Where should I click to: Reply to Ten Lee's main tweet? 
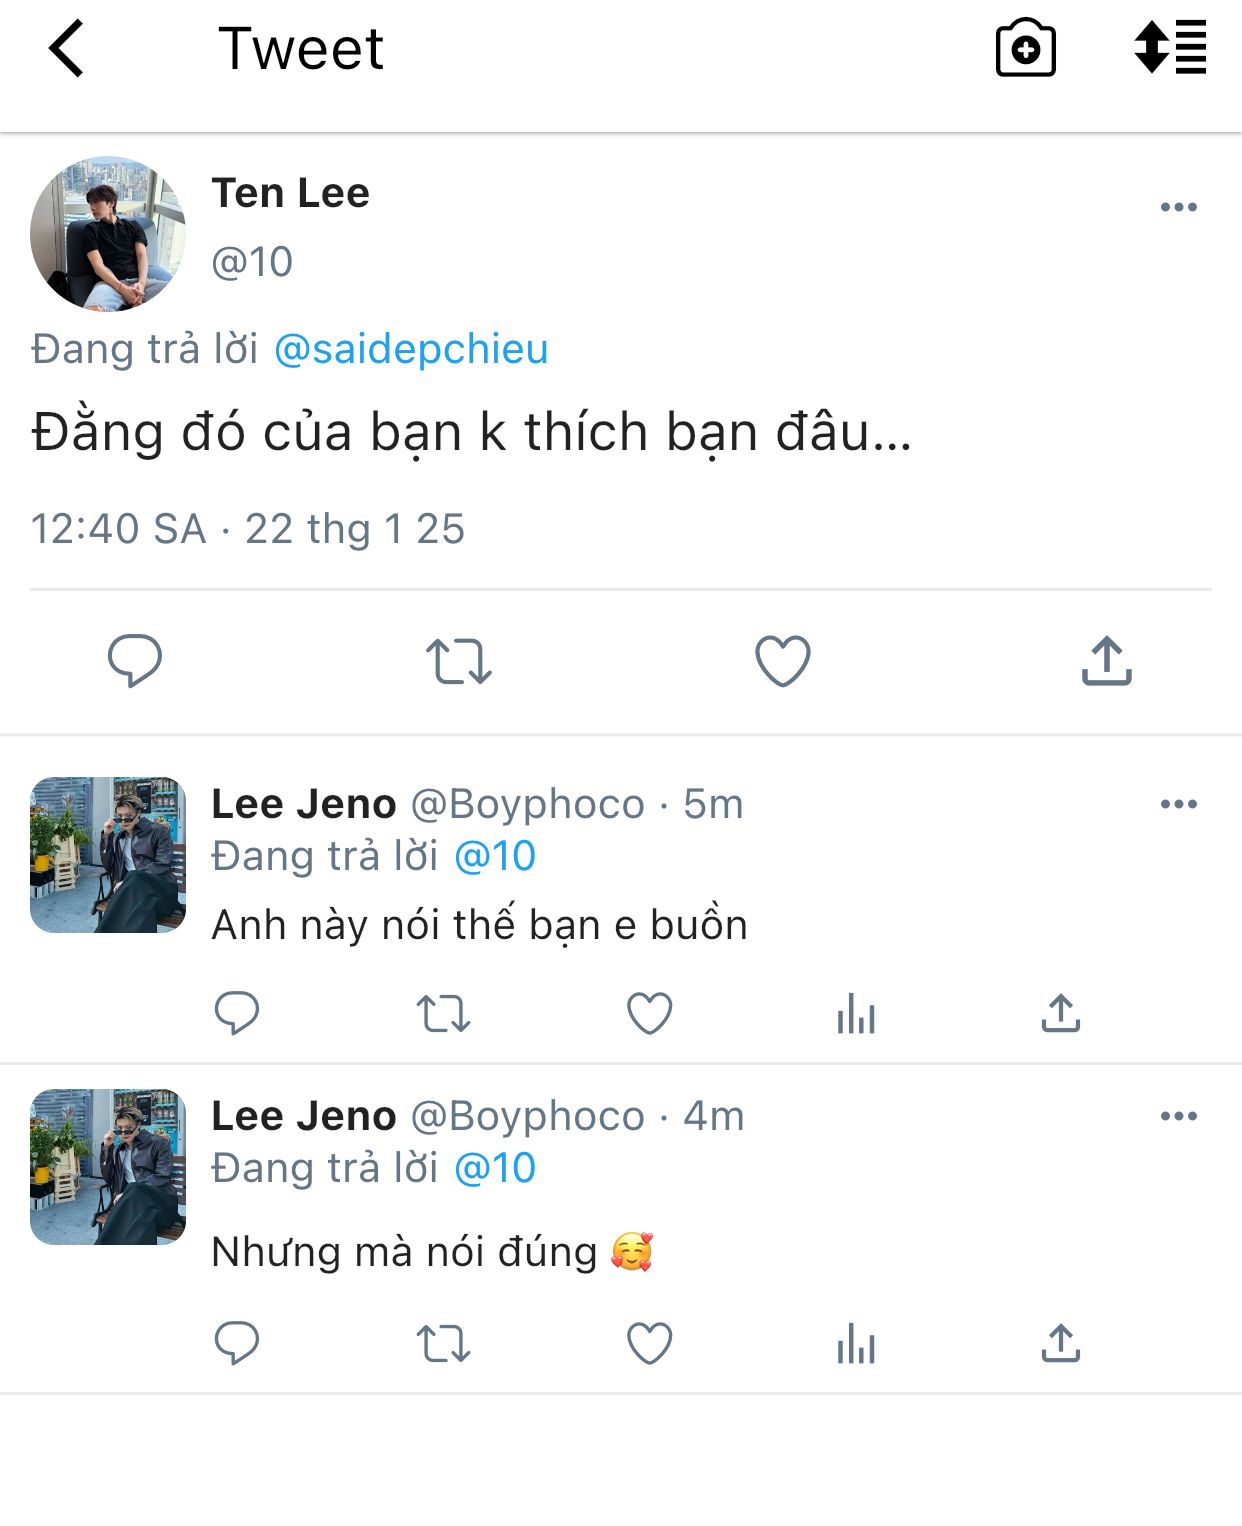(135, 660)
